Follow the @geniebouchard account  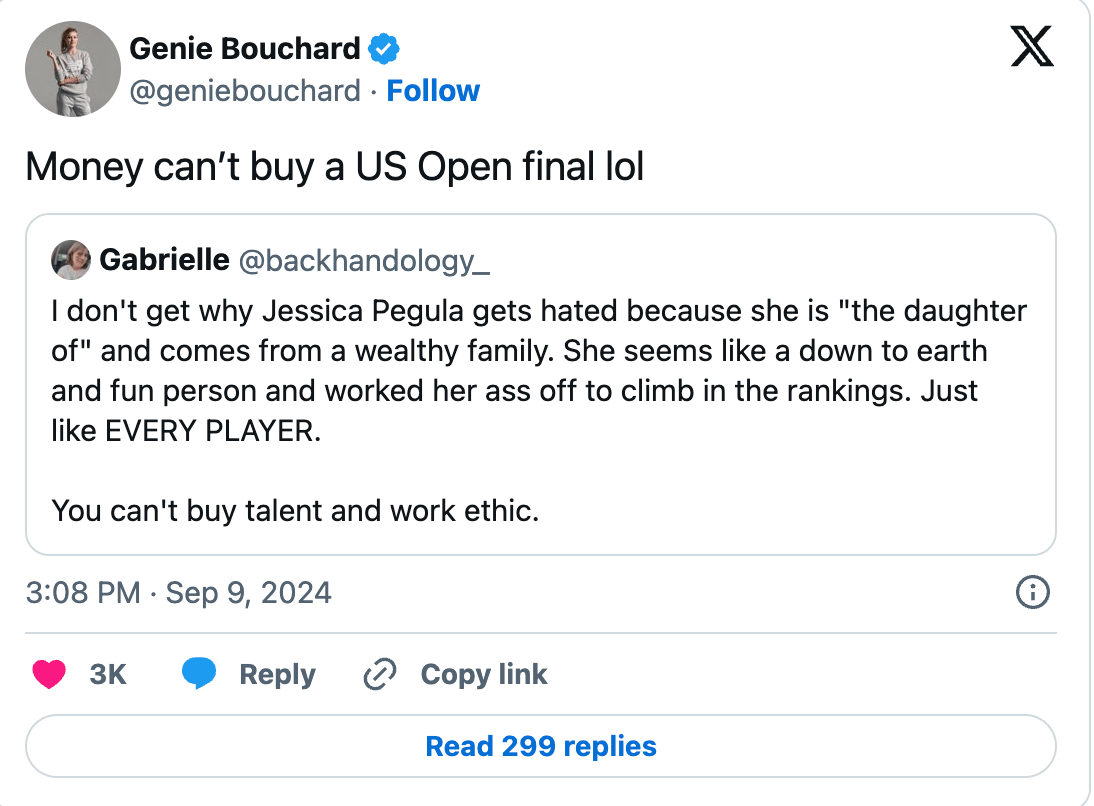coord(433,91)
